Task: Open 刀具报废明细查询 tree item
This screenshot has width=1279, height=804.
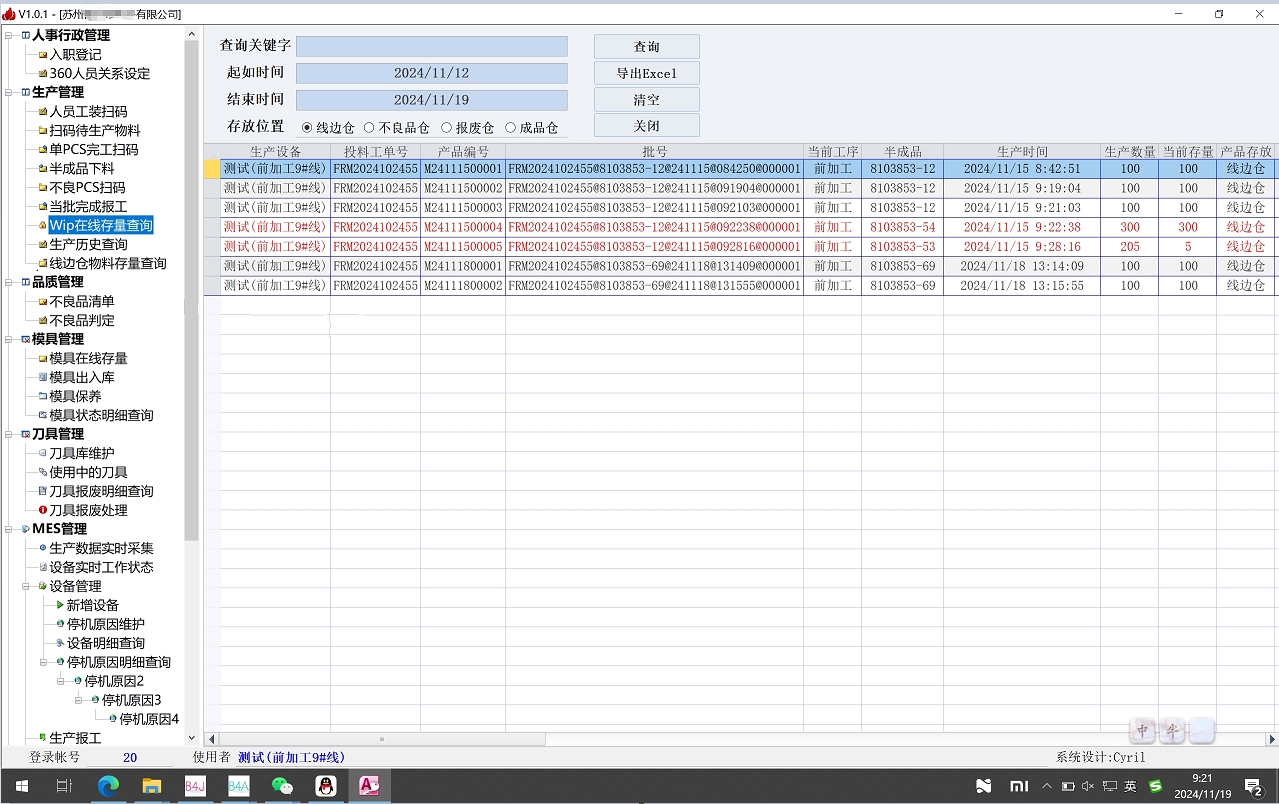Action: tap(101, 492)
